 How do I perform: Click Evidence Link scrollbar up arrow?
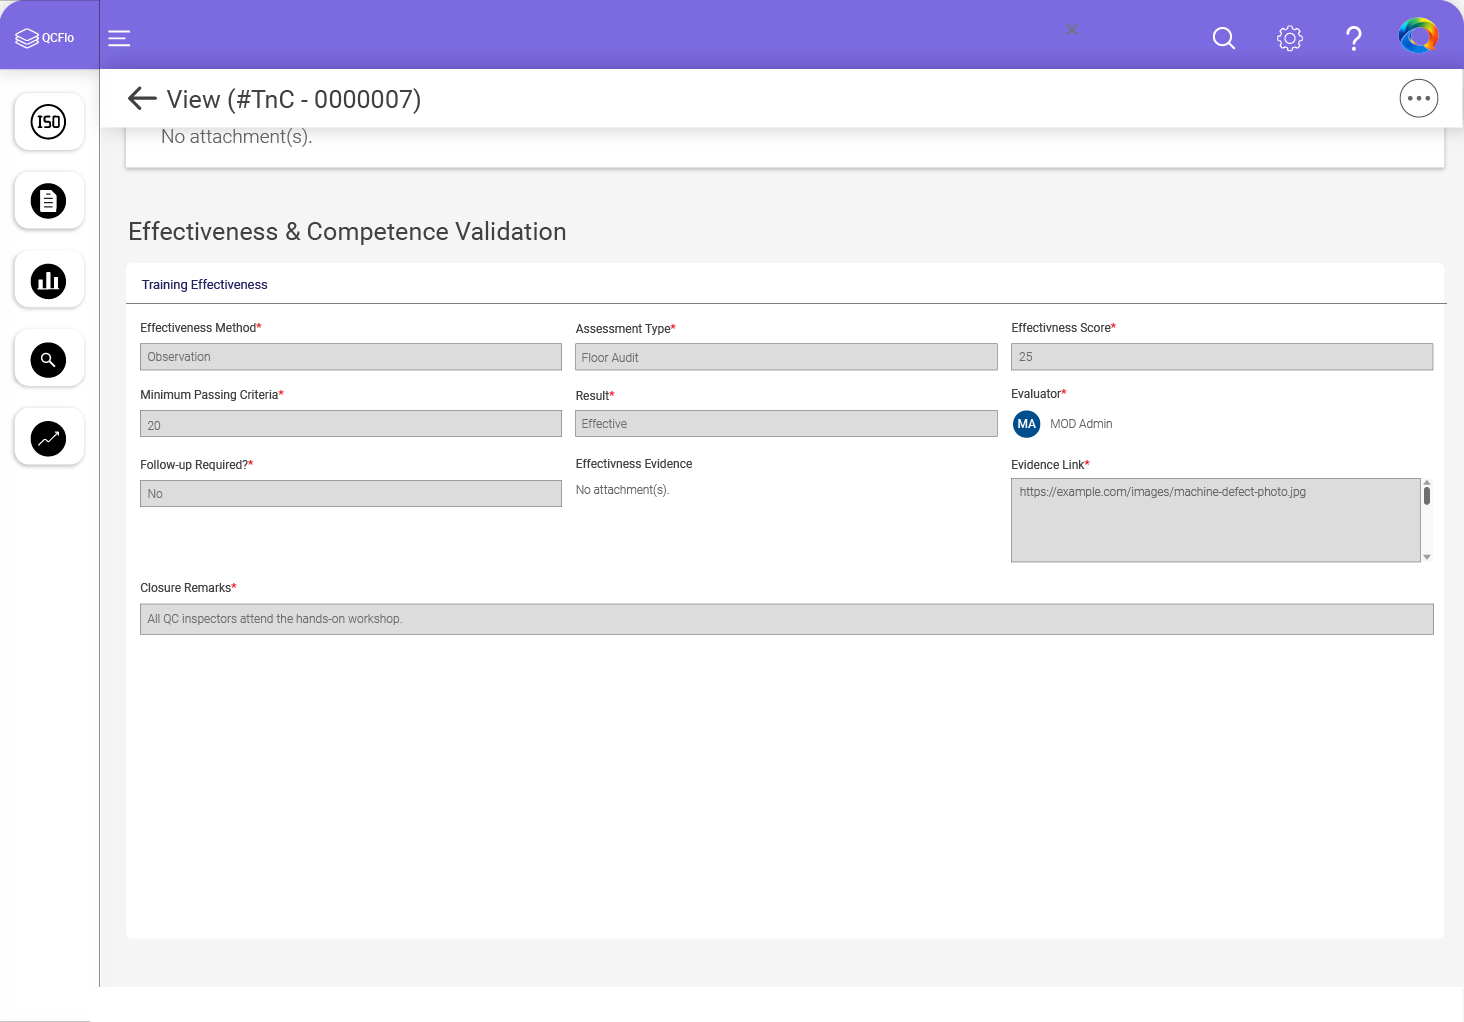1427,482
